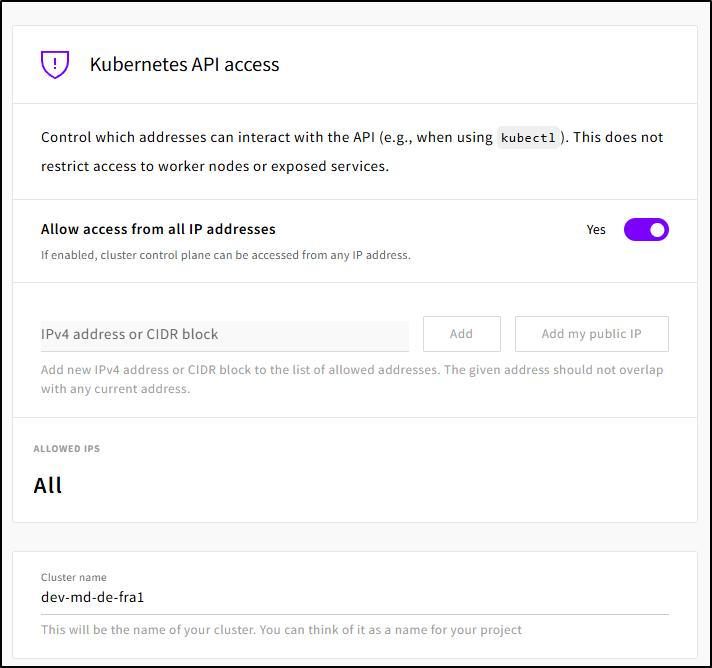Click the helper text below the cluster name field

click(x=281, y=630)
